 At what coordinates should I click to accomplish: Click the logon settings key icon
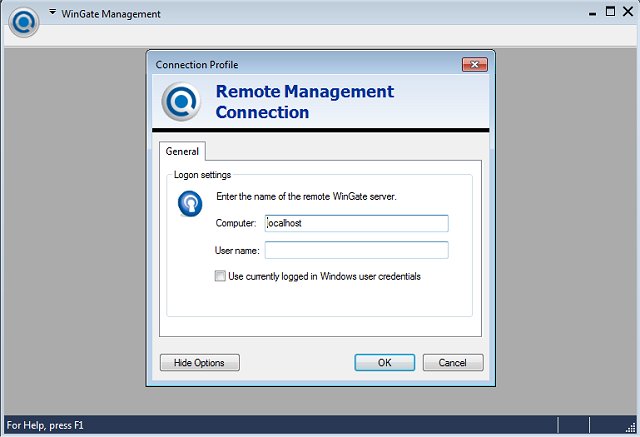tap(189, 204)
